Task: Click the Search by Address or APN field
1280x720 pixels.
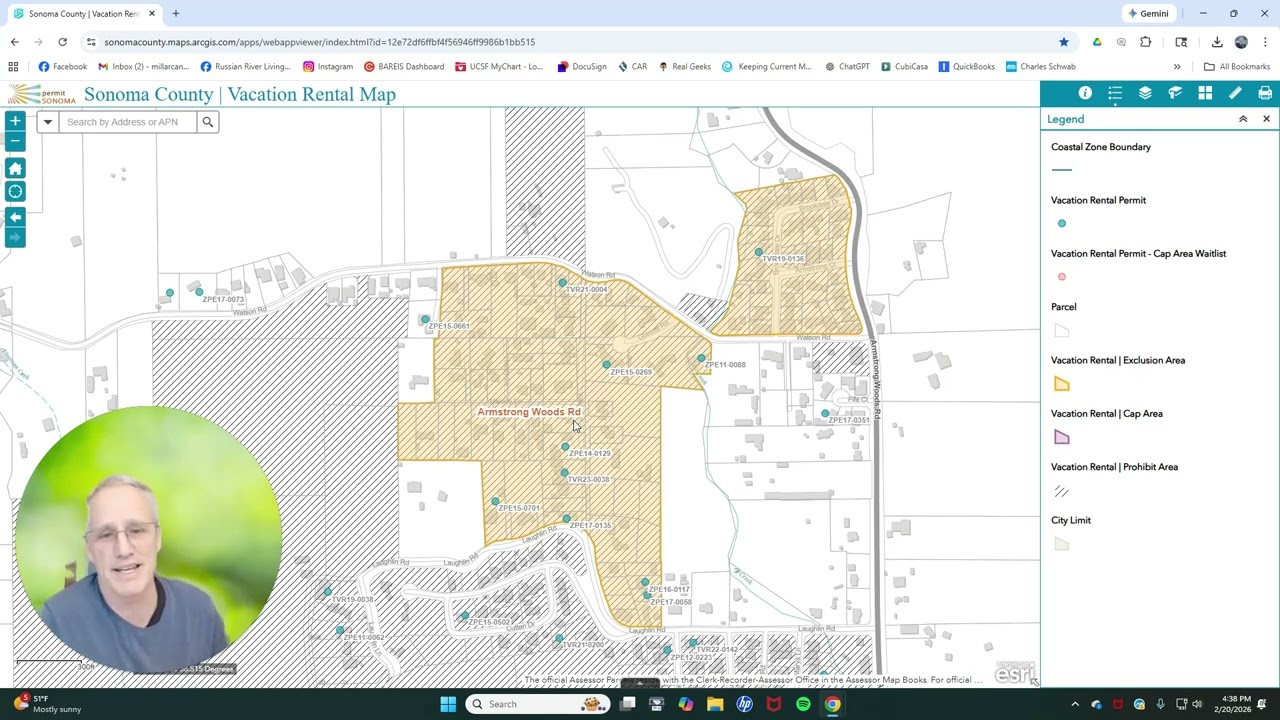Action: pos(127,122)
